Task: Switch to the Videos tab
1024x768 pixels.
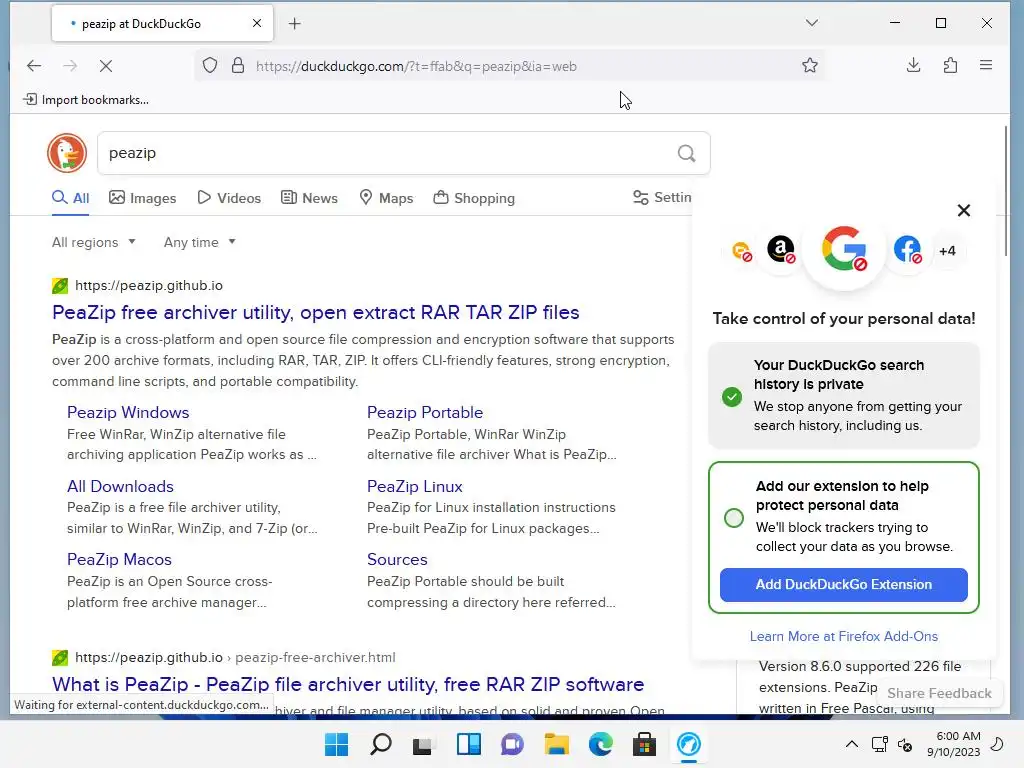Action: coord(229,198)
